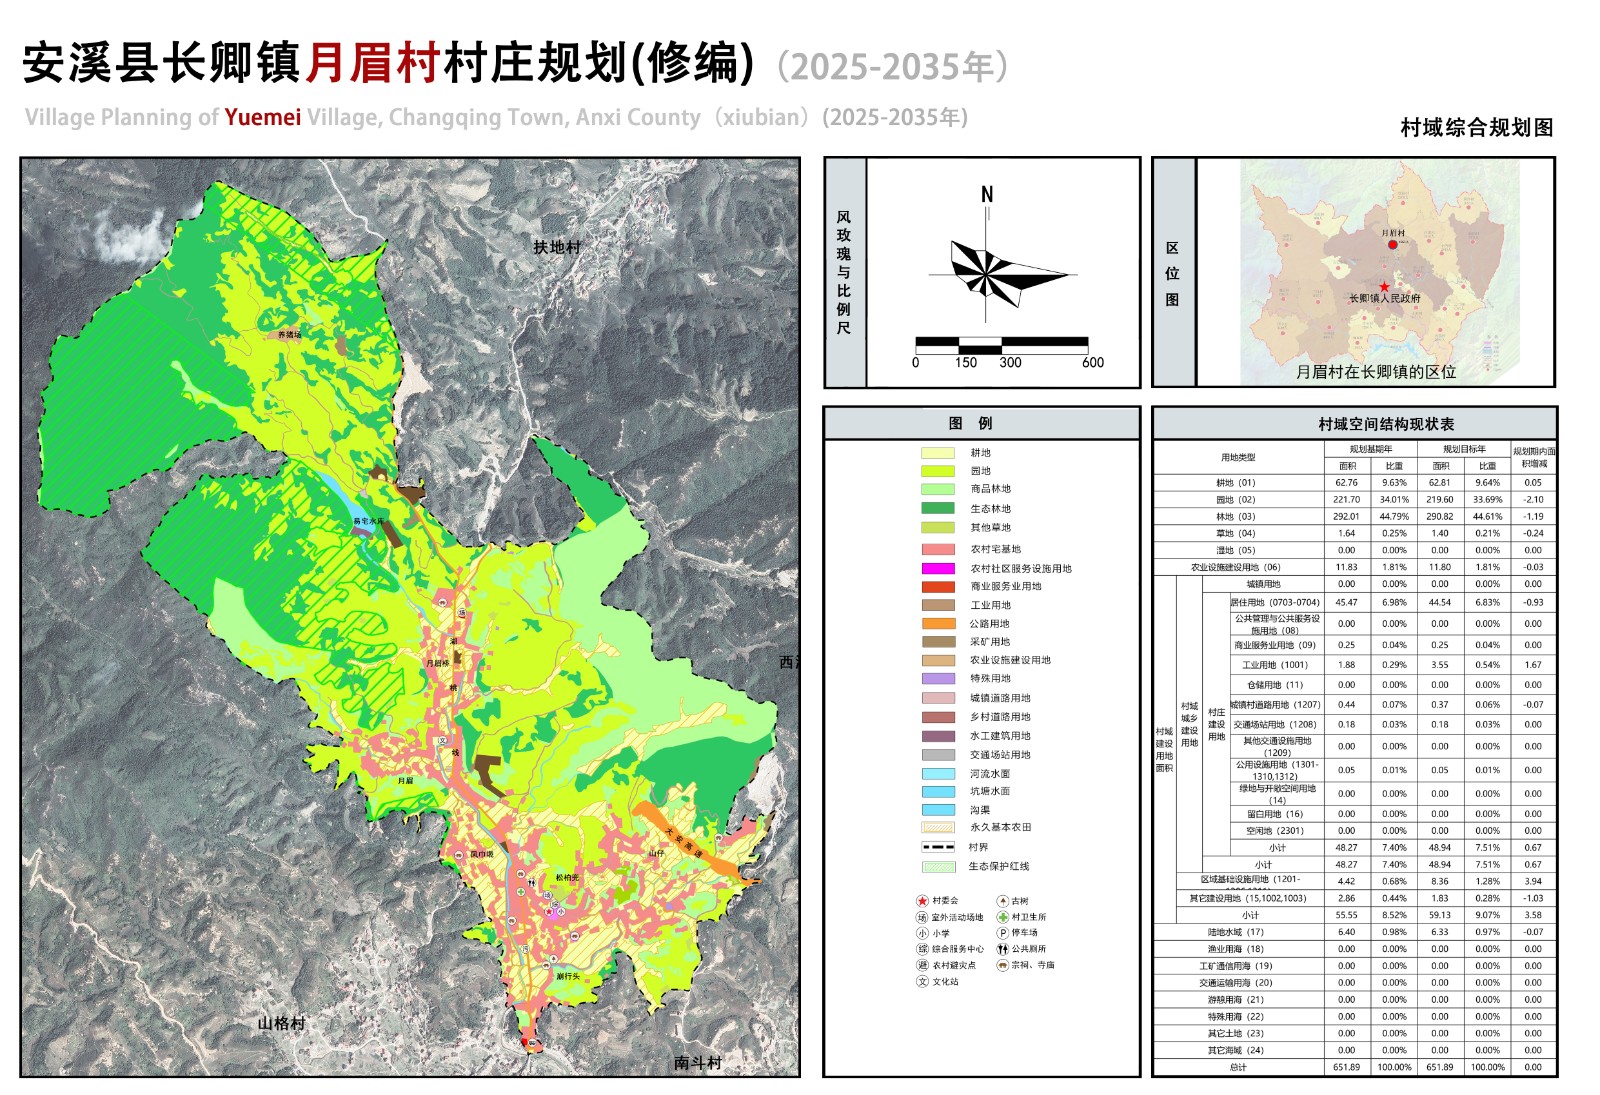The width and height of the screenshot is (1600, 1095).
Task: Click the 古树 tree icon in the legend
Action: 1002,901
